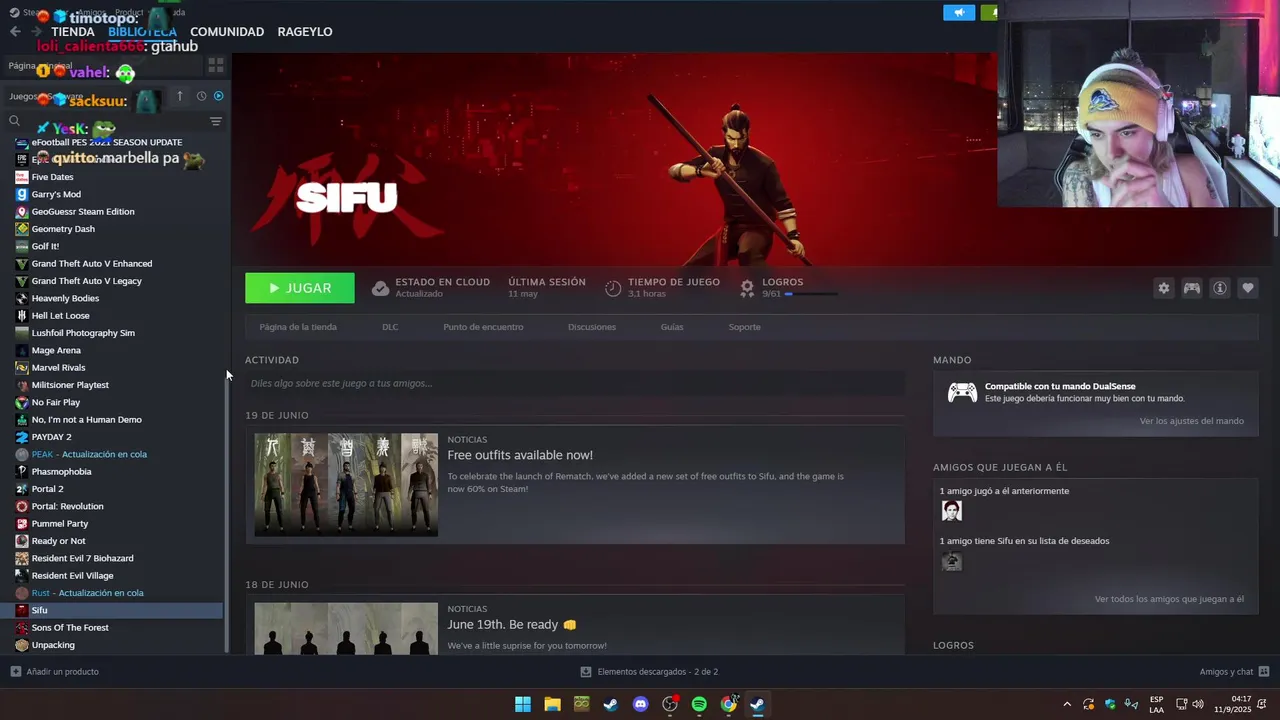The height and width of the screenshot is (720, 1280).
Task: Open Chrome from taskbar
Action: pos(729,704)
